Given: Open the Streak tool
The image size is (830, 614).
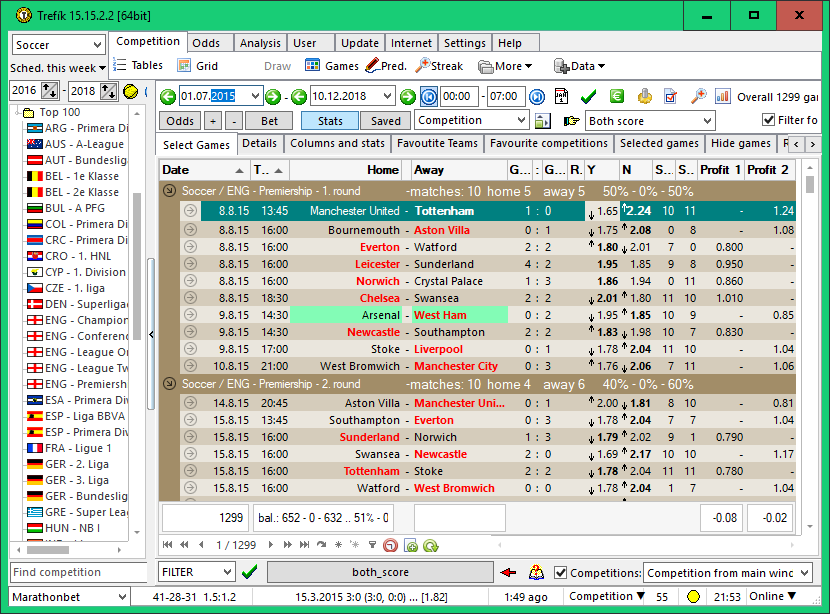Looking at the screenshot, I should (440, 66).
